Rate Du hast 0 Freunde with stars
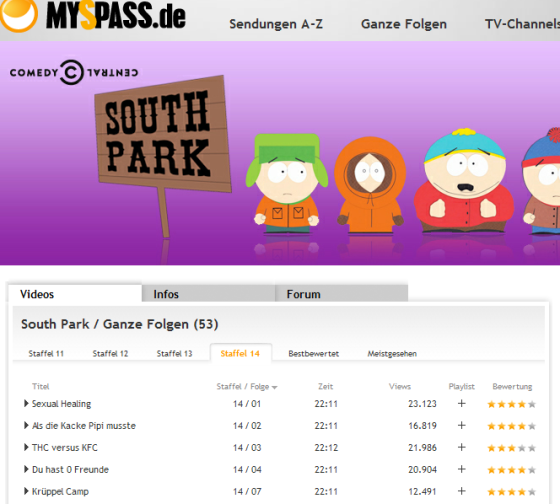Viewport: 560px width, 504px height. pyautogui.click(x=511, y=470)
